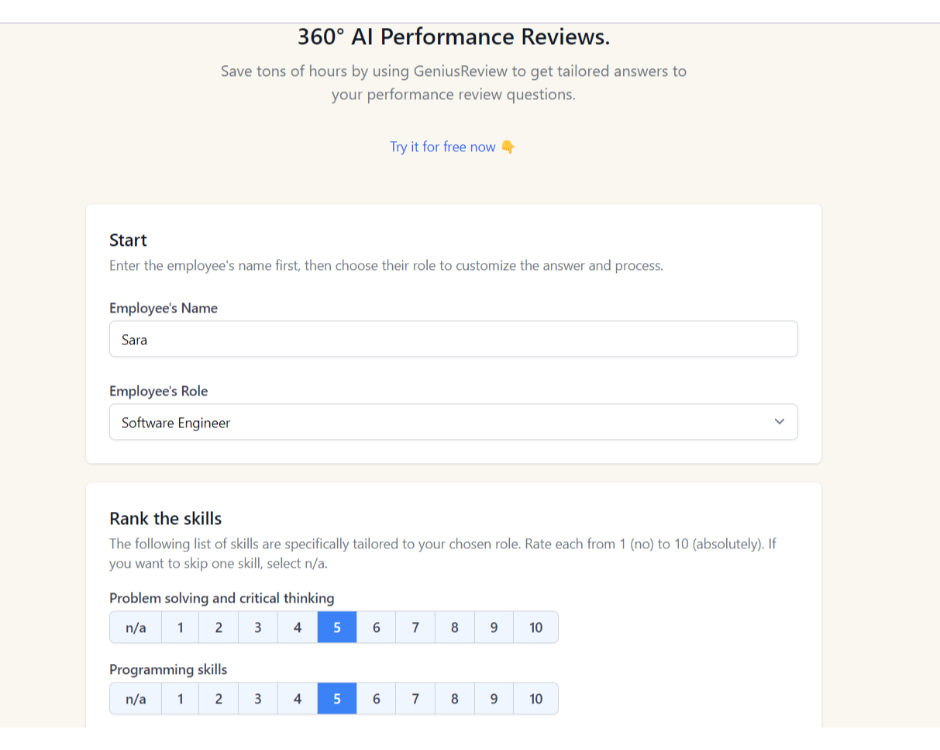Rate Problem solving as 1

click(180, 627)
